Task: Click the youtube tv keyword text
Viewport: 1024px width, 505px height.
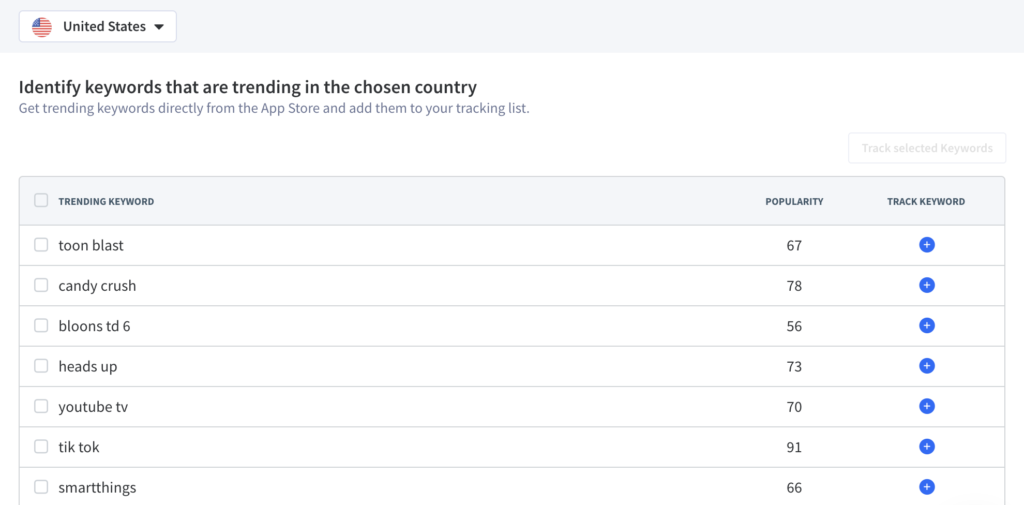Action: coord(93,407)
